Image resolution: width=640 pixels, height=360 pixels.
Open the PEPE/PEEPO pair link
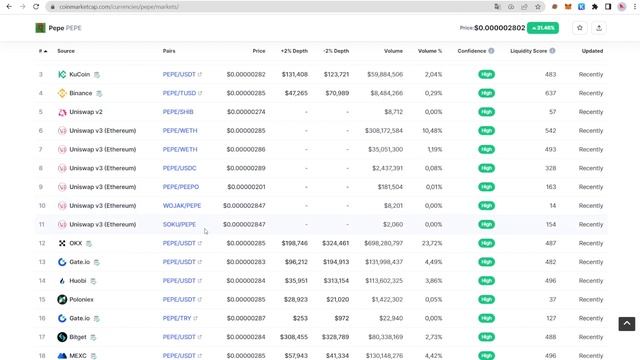[x=181, y=187]
